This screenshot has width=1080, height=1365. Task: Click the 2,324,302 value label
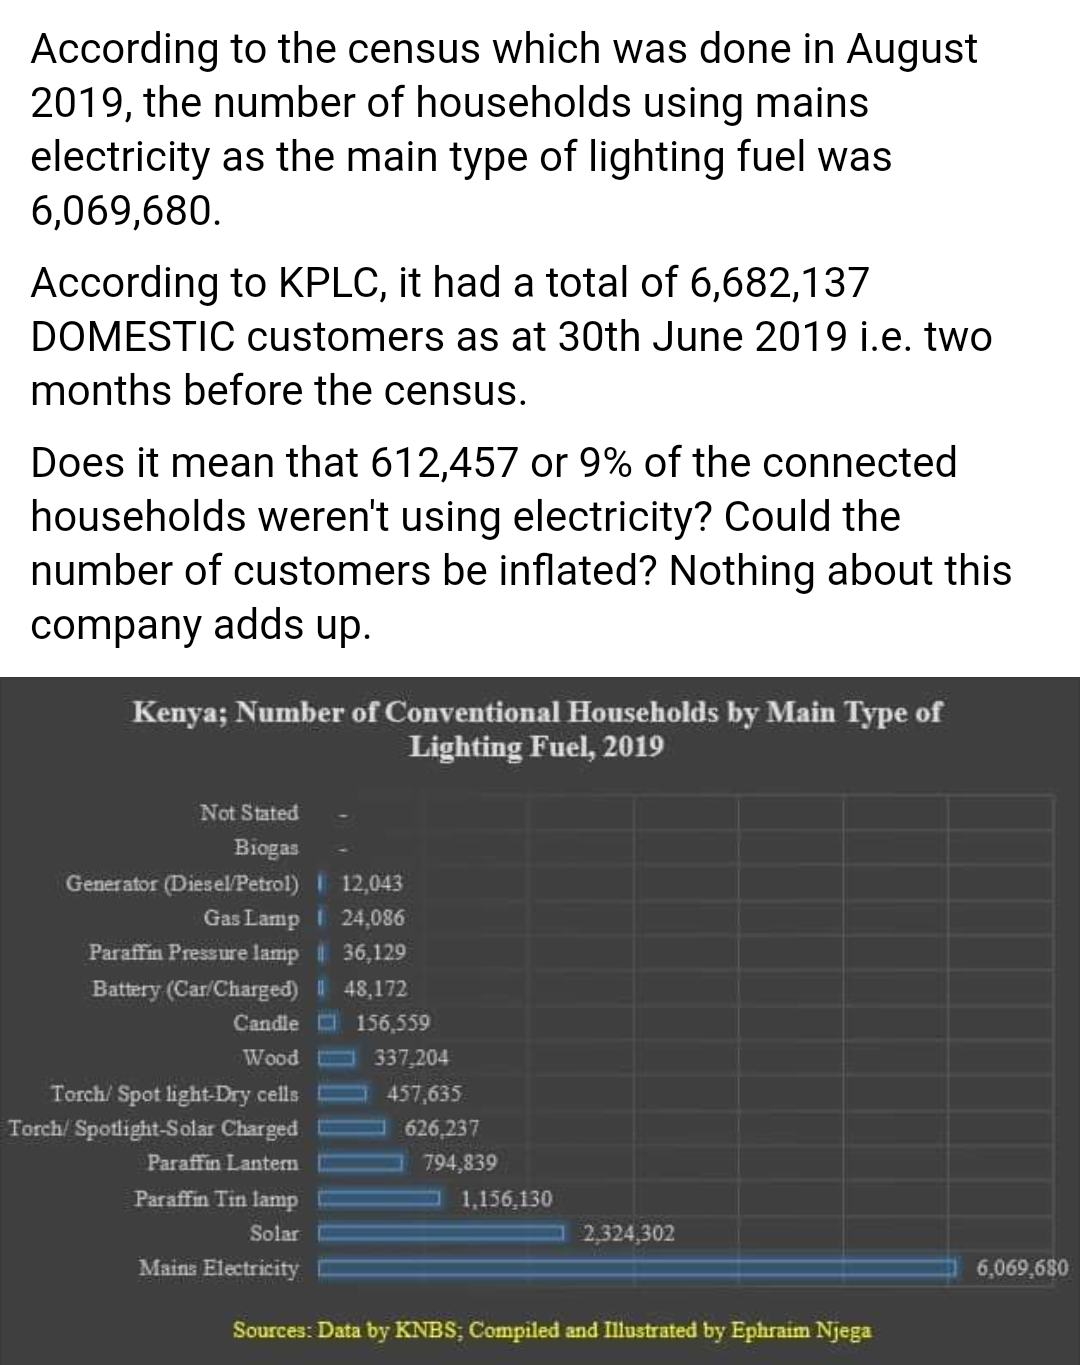[628, 1233]
